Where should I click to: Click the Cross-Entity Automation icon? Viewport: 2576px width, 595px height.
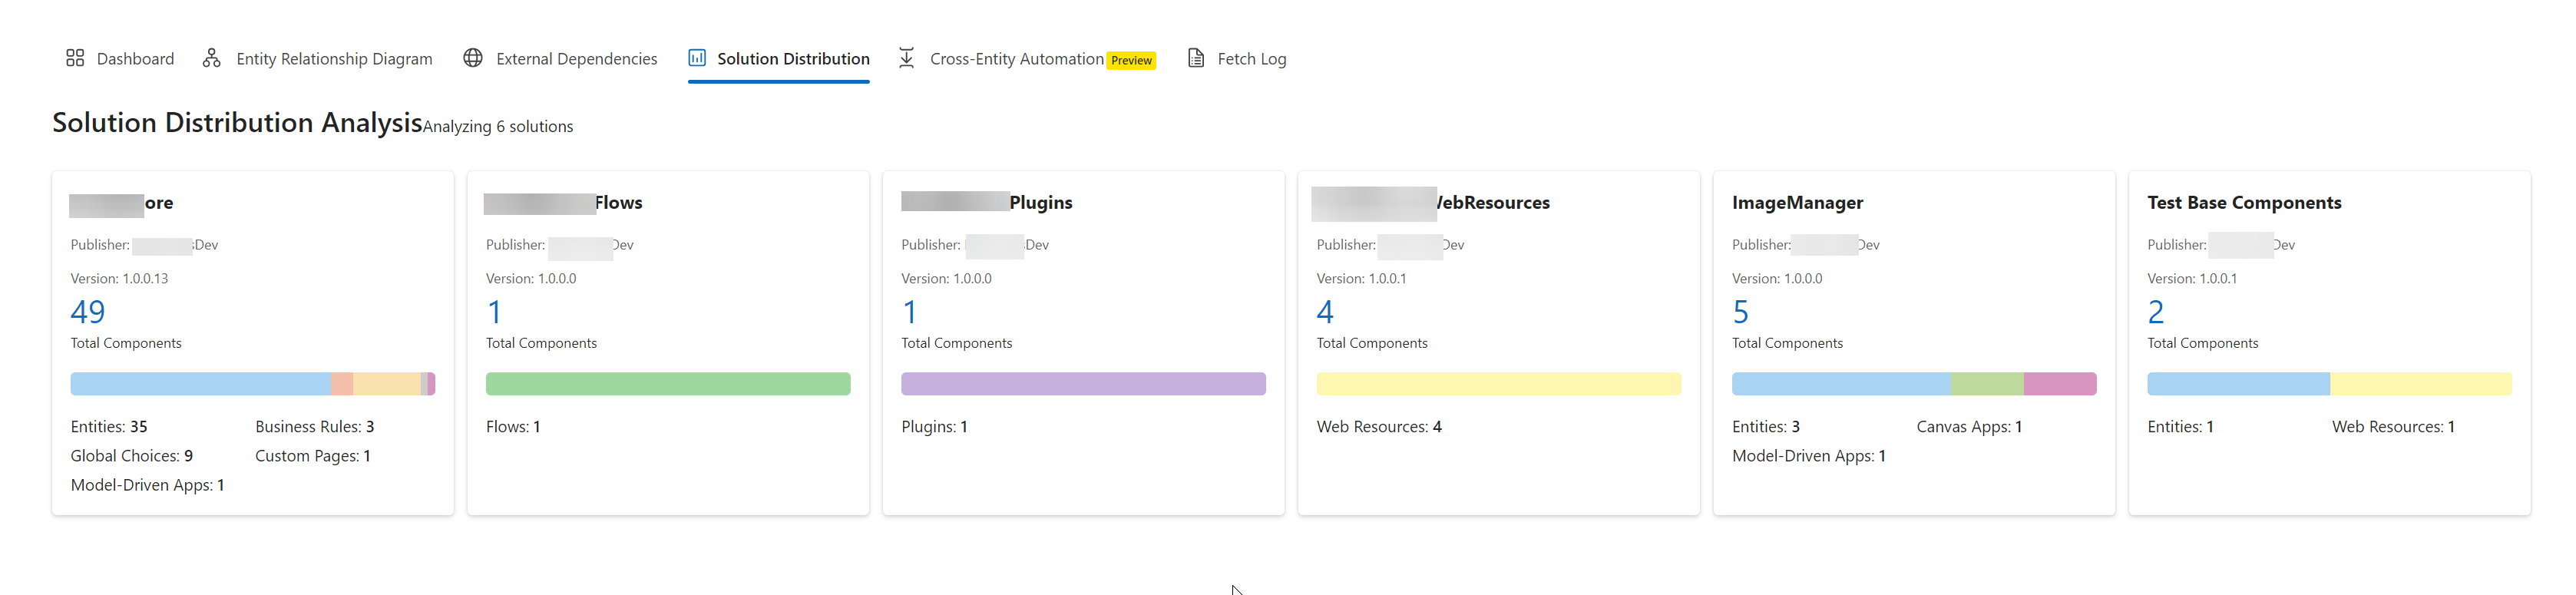906,58
